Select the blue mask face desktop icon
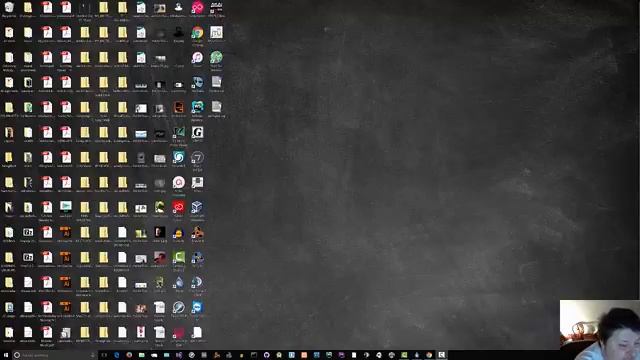 tap(198, 82)
